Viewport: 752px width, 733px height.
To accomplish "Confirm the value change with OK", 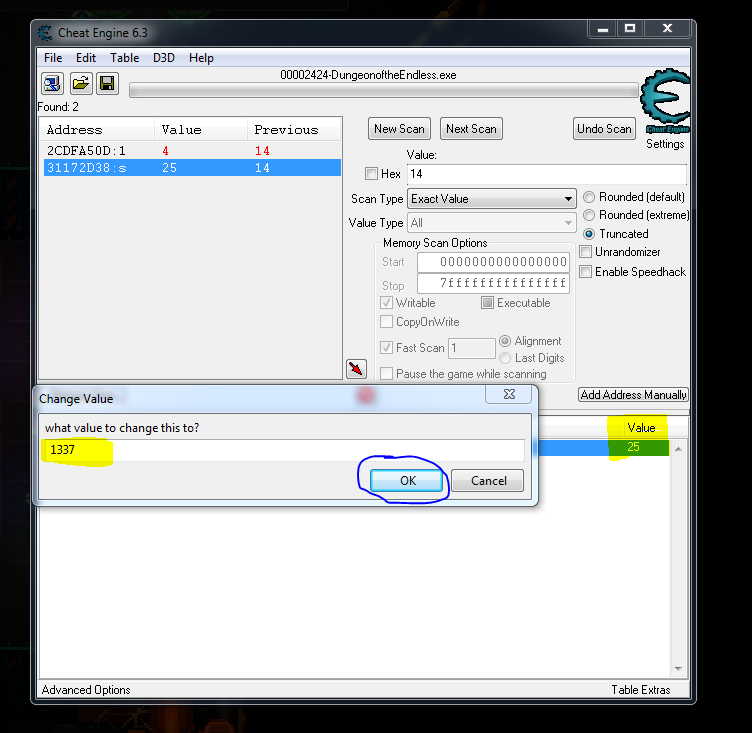I will coord(407,481).
